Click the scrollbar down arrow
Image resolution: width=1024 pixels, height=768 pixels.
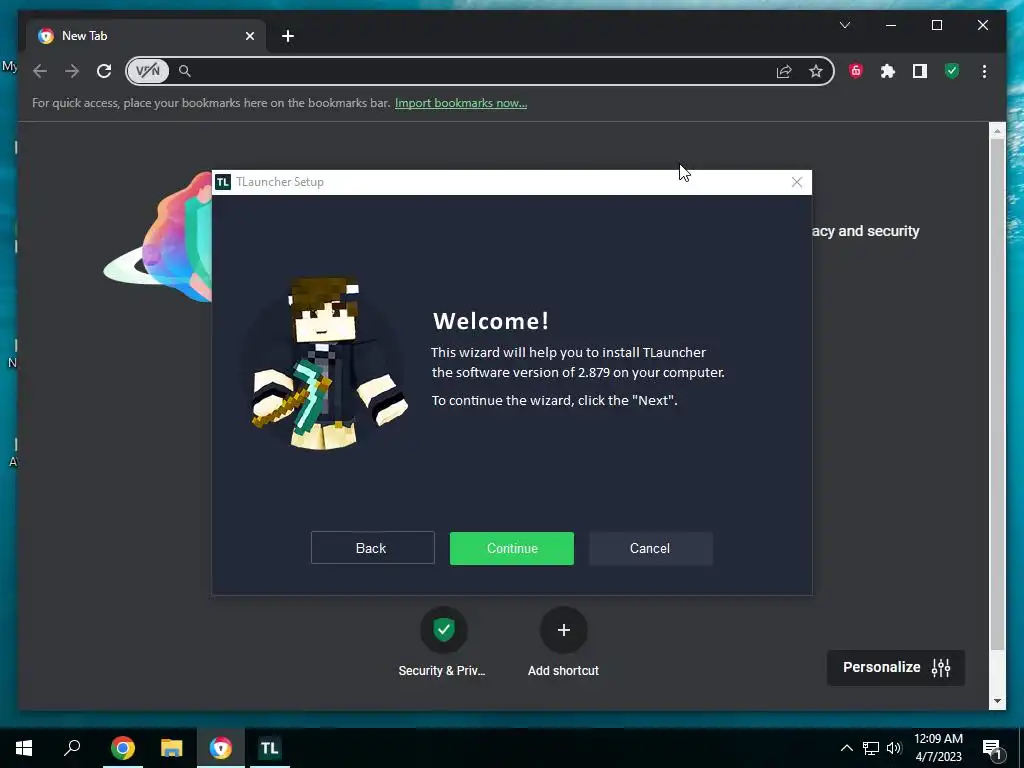click(x=997, y=701)
